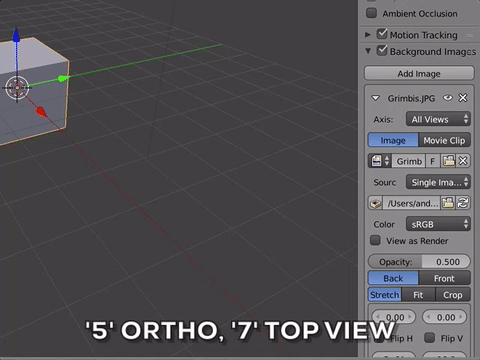Open the Axis All Views dropdown
480x360 pixels.
(438, 119)
